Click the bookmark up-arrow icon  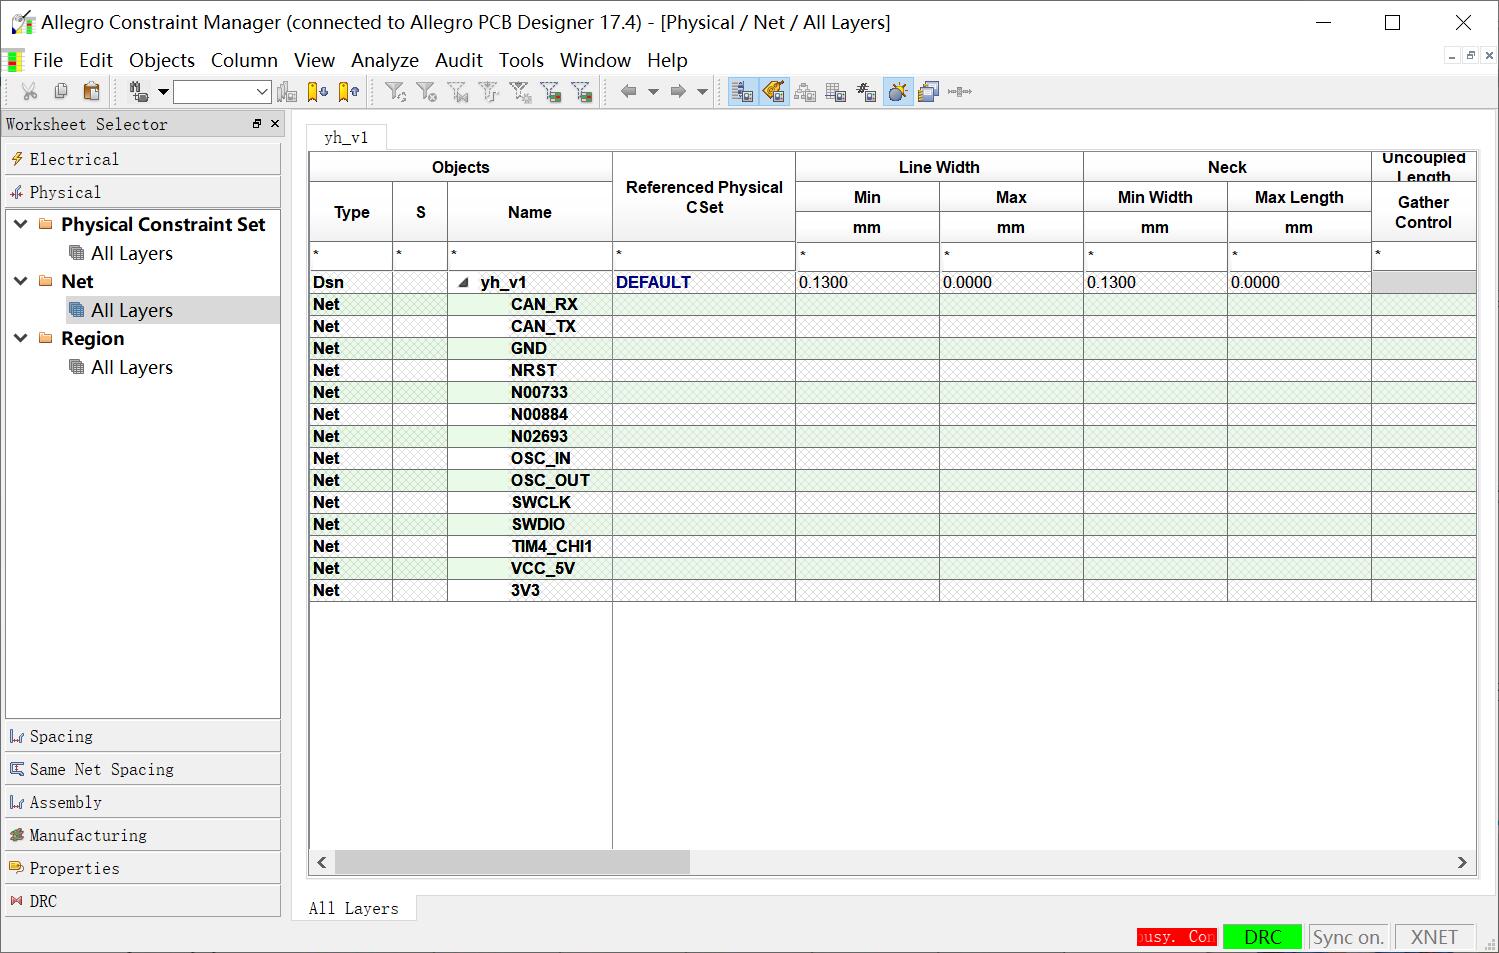pyautogui.click(x=348, y=92)
